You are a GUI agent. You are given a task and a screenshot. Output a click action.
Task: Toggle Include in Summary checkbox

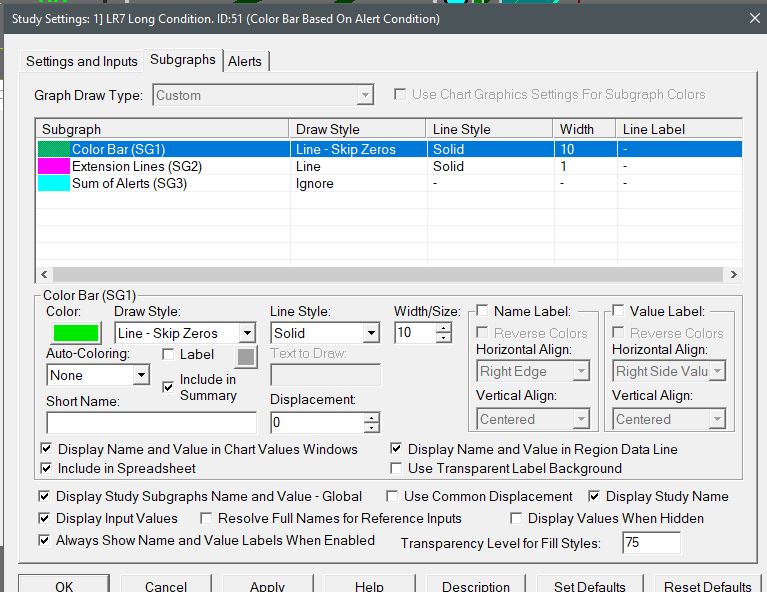[168, 387]
